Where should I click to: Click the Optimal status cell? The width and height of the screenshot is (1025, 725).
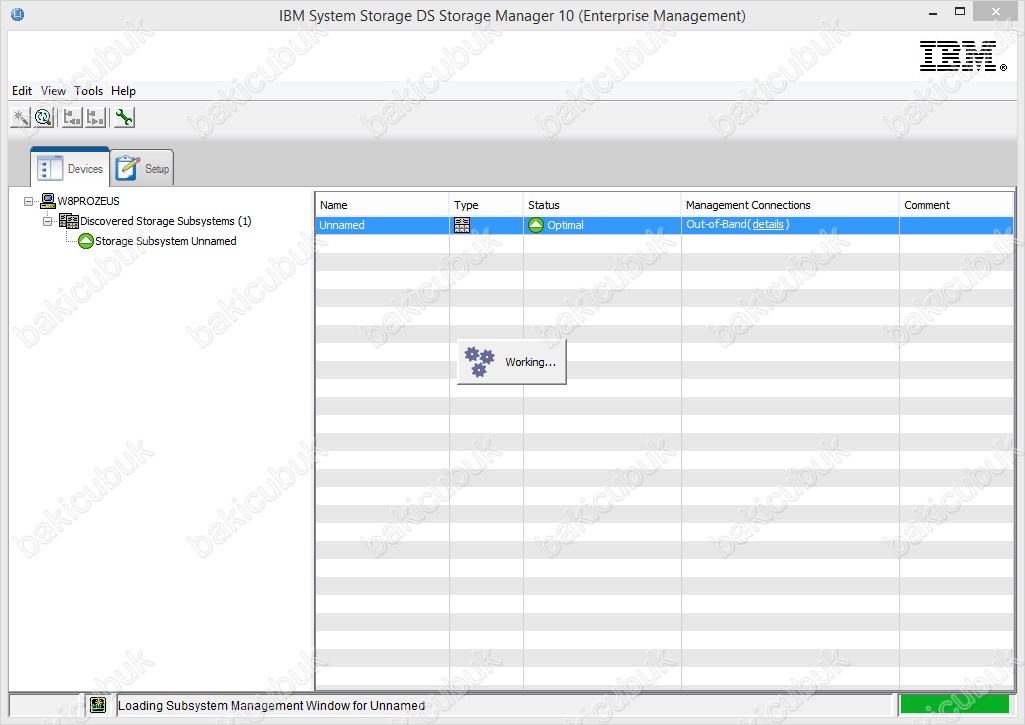(602, 225)
